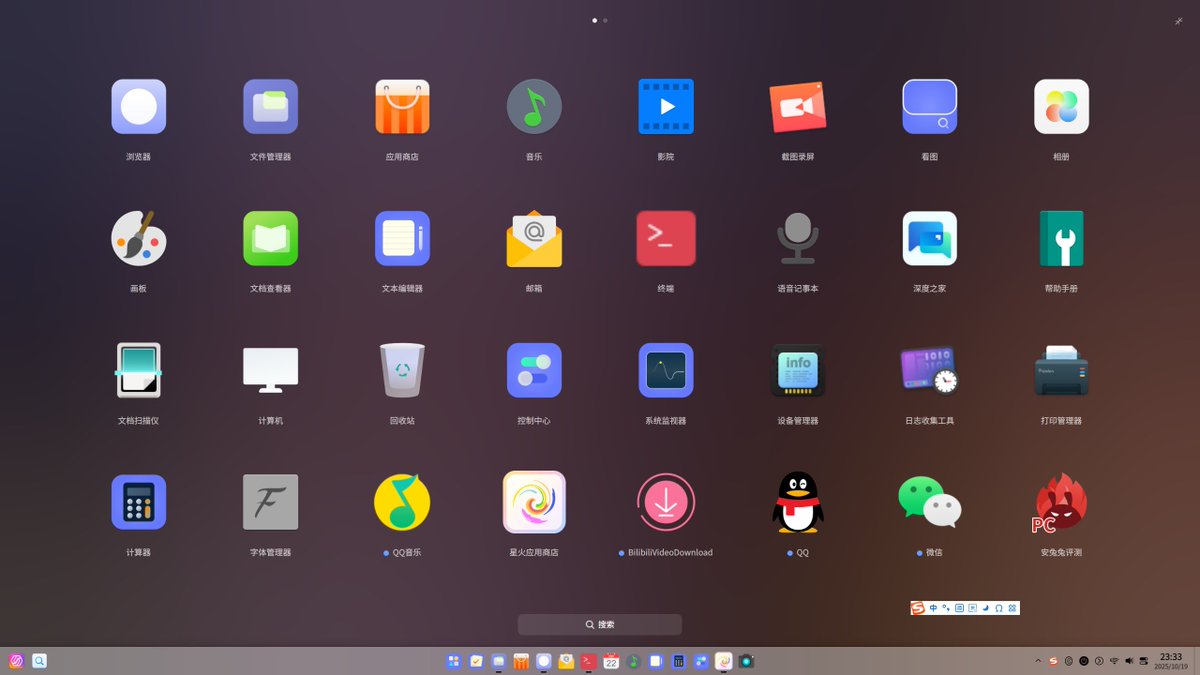Image resolution: width=1200 pixels, height=675 pixels.
Task: Open QQ音乐 app
Action: click(402, 502)
